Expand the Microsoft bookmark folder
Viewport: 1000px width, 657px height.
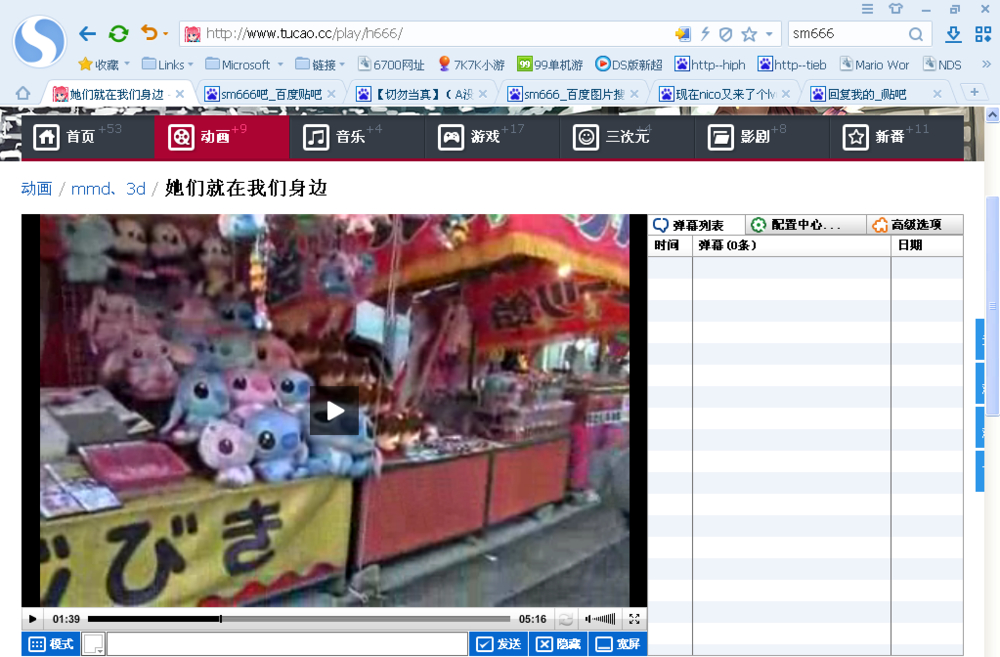pyautogui.click(x=244, y=64)
